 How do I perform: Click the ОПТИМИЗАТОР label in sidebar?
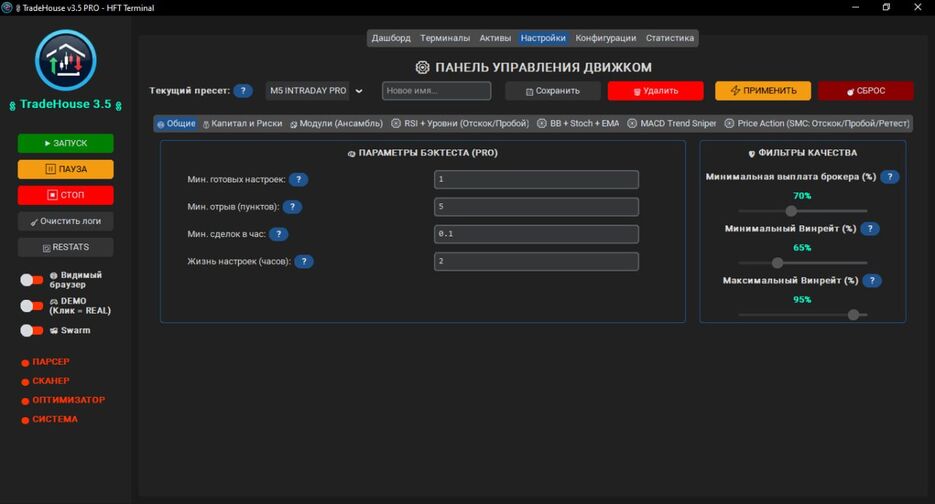click(69, 400)
